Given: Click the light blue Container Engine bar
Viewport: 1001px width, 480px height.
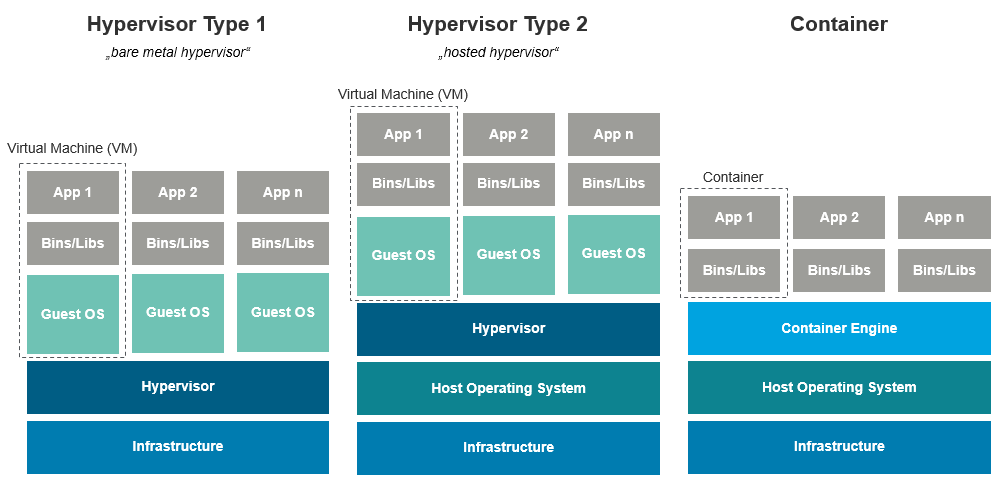Looking at the screenshot, I should 839,328.
